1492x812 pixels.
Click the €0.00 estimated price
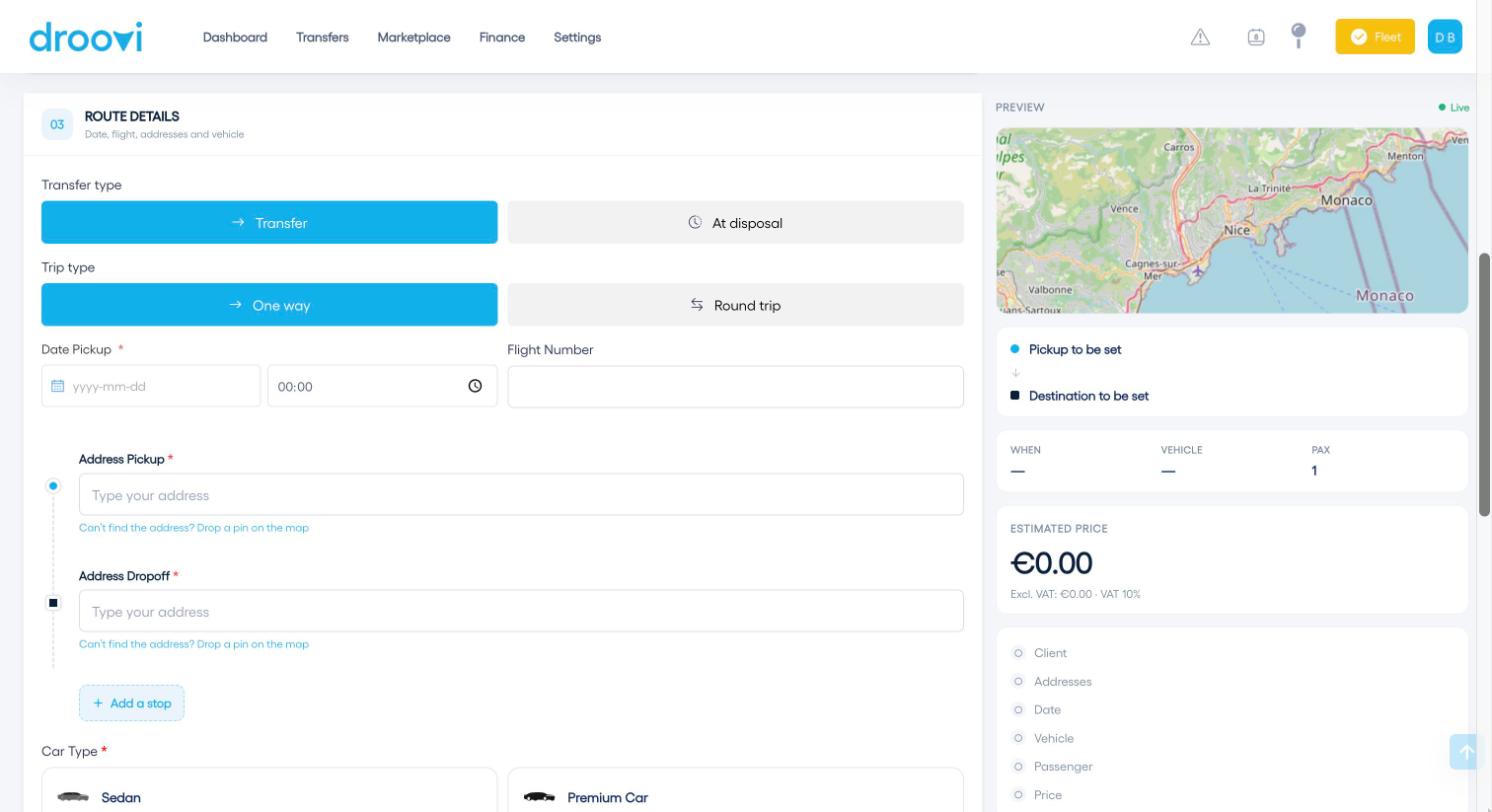pyautogui.click(x=1052, y=563)
